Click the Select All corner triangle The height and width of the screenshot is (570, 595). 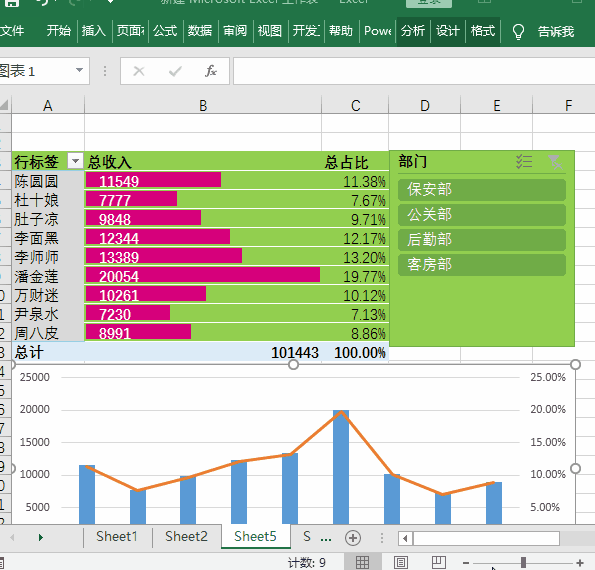(x=5, y=105)
